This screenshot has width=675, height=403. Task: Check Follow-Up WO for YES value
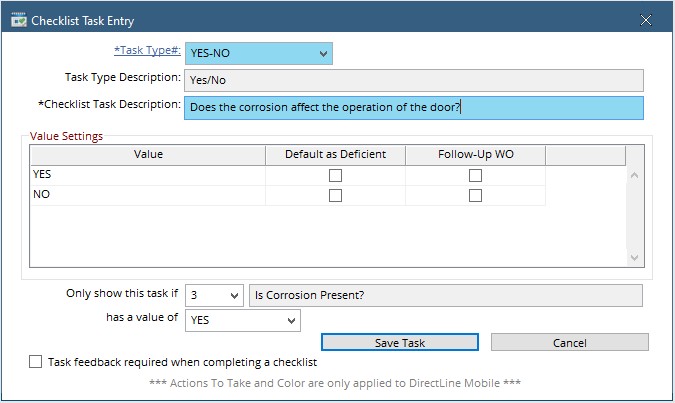pyautogui.click(x=475, y=175)
